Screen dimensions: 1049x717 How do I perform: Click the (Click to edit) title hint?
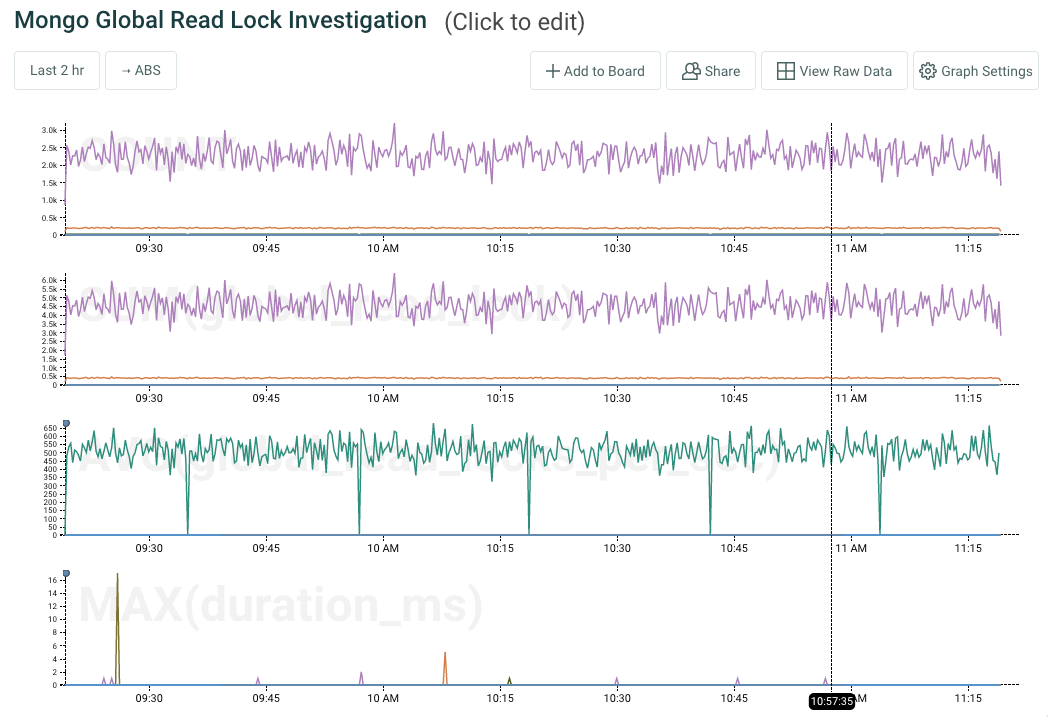tap(514, 22)
